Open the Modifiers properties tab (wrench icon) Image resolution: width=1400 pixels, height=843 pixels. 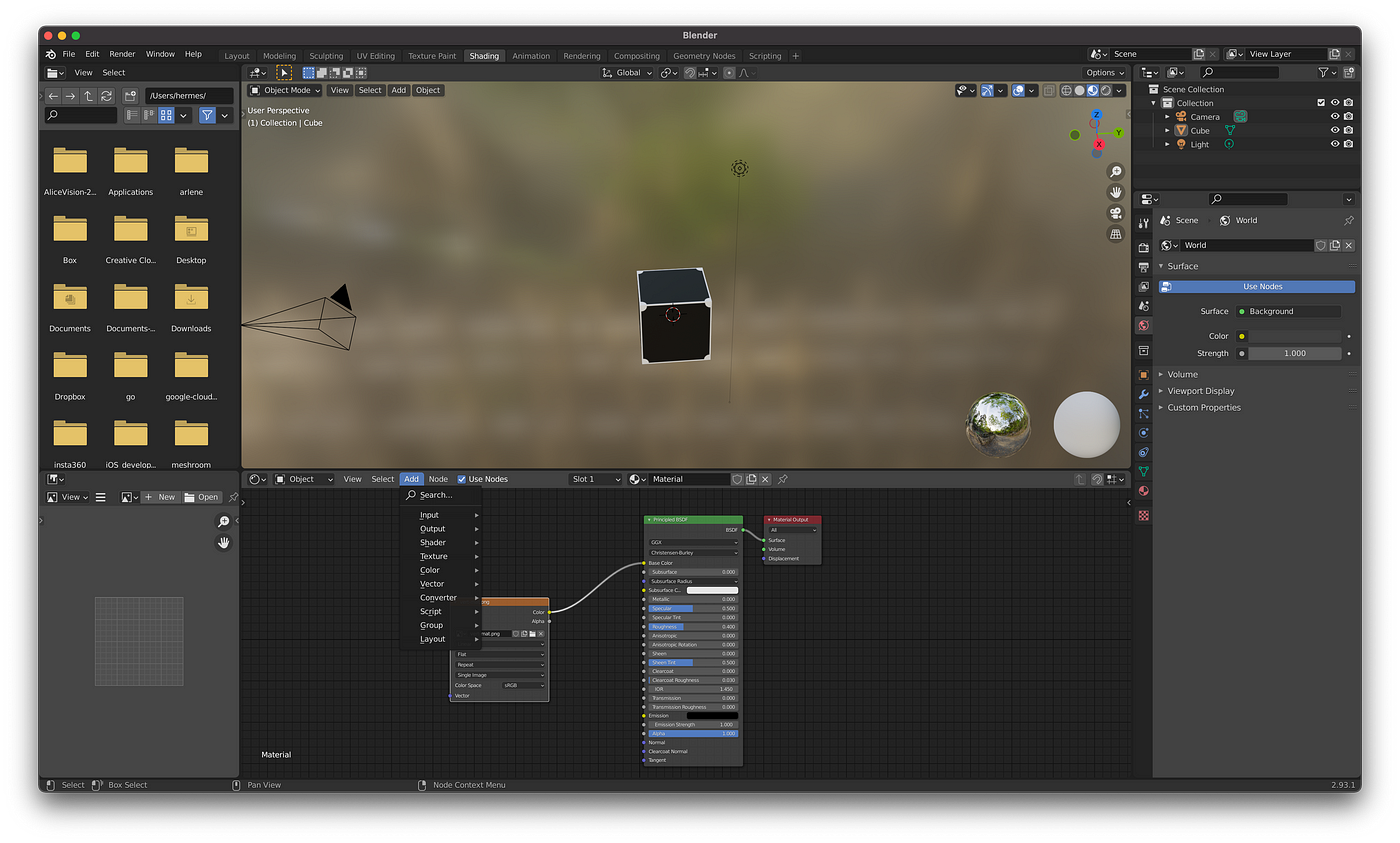coord(1144,394)
